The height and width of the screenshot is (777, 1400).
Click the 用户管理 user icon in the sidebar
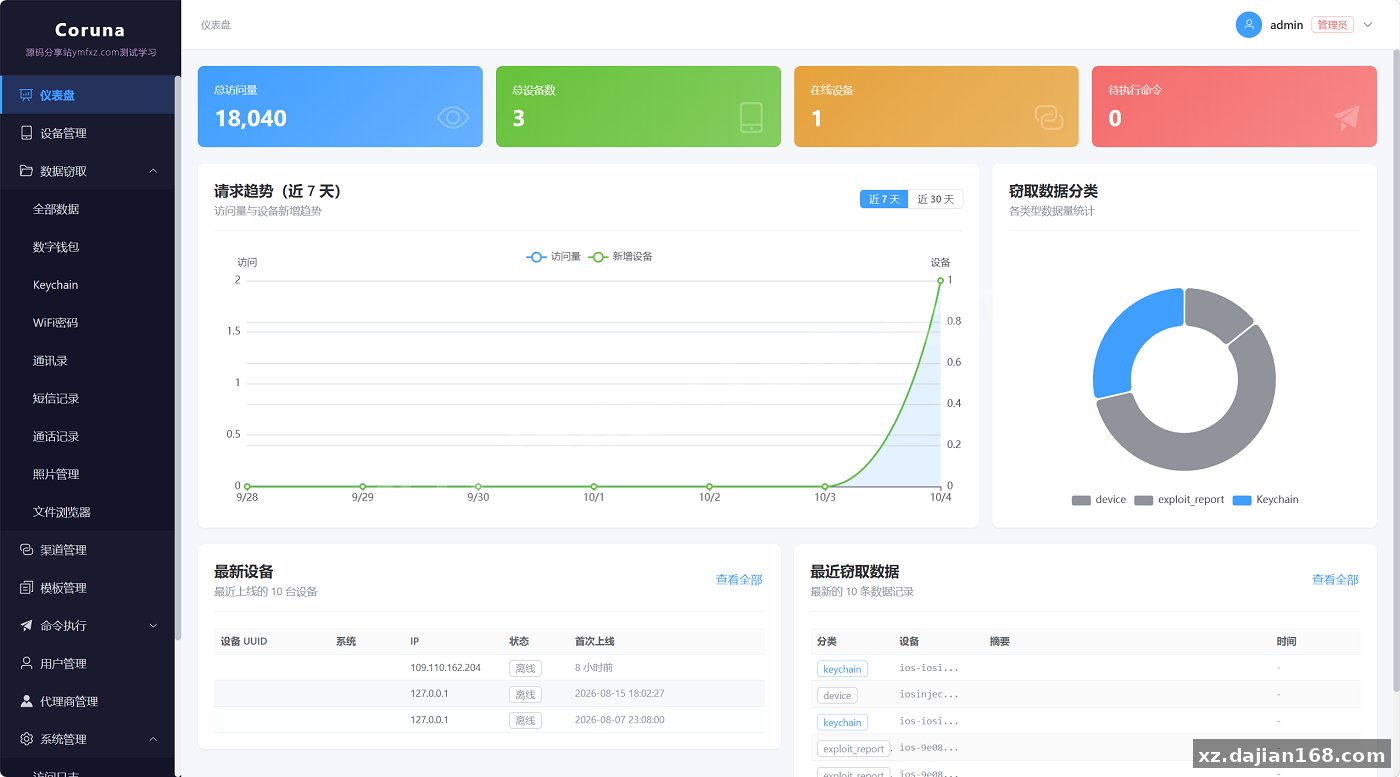point(27,664)
